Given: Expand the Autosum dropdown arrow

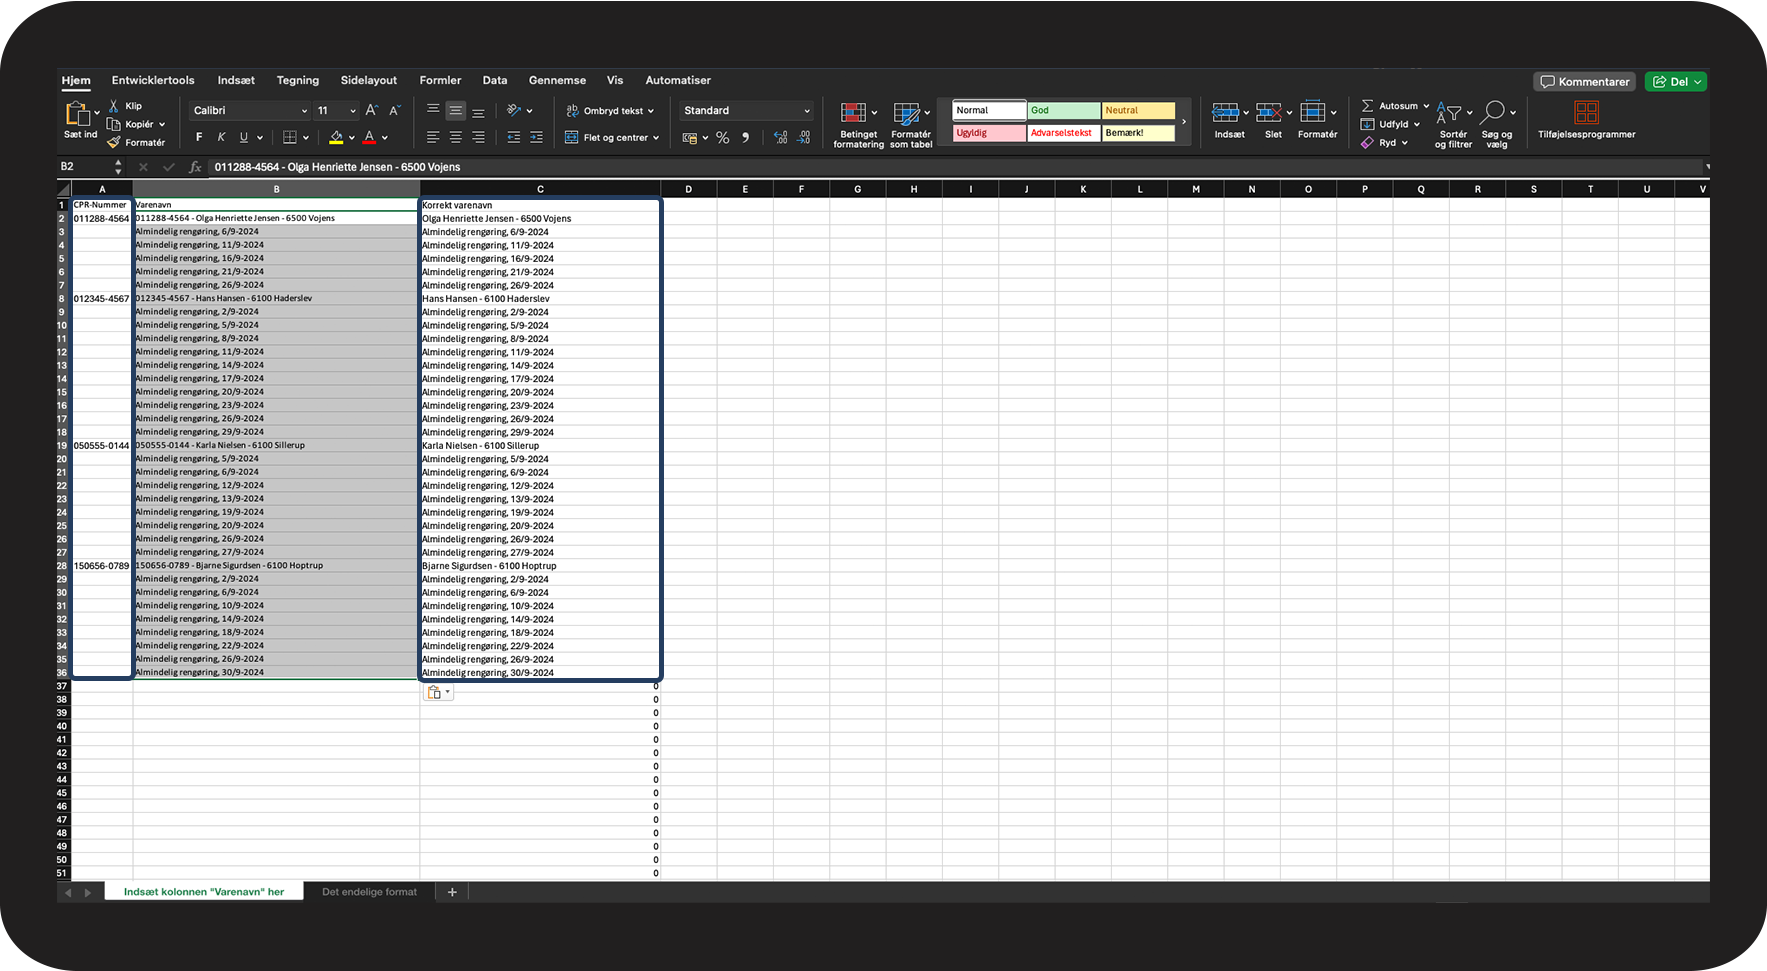Looking at the screenshot, I should point(1426,106).
